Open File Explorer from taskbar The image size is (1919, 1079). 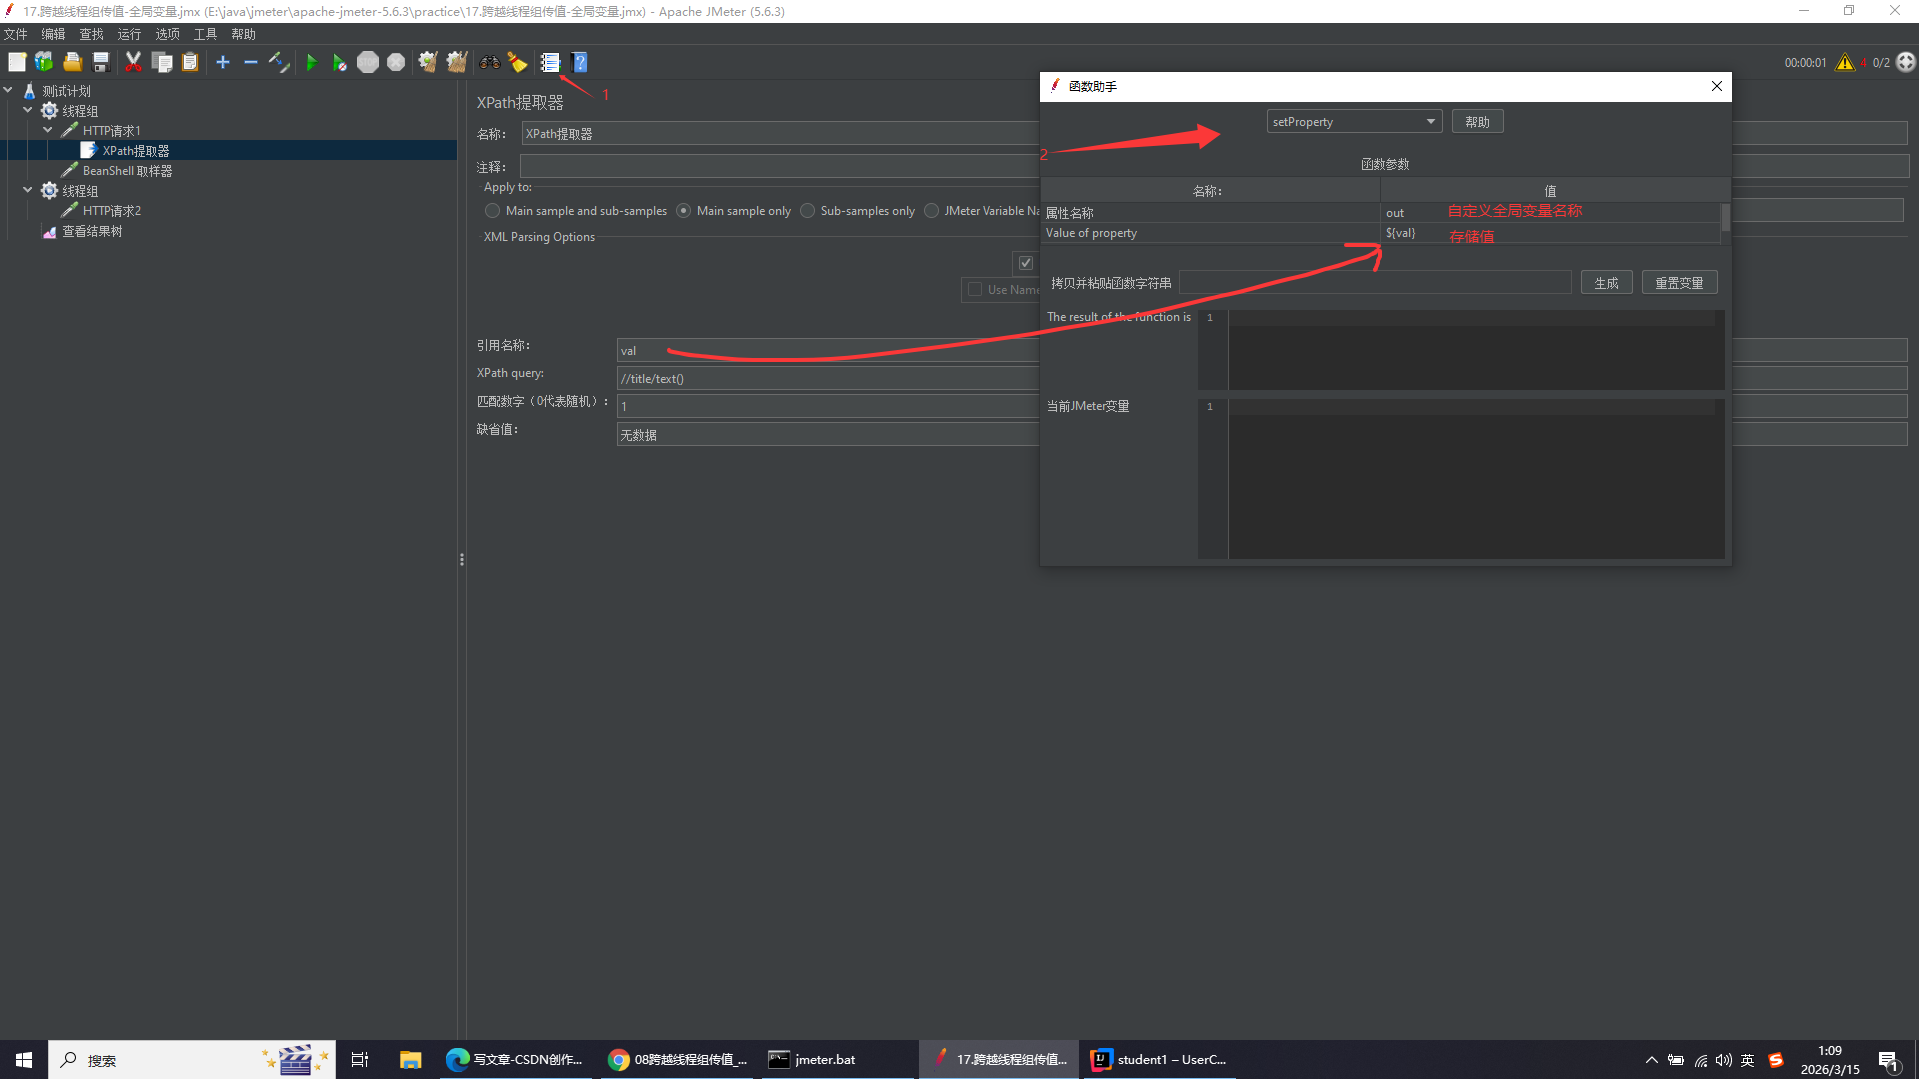pyautogui.click(x=410, y=1059)
